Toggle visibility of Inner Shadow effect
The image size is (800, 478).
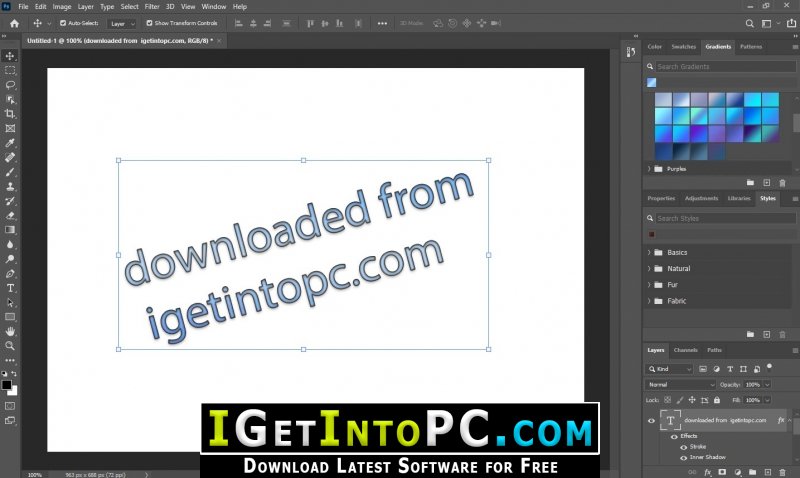tap(684, 458)
